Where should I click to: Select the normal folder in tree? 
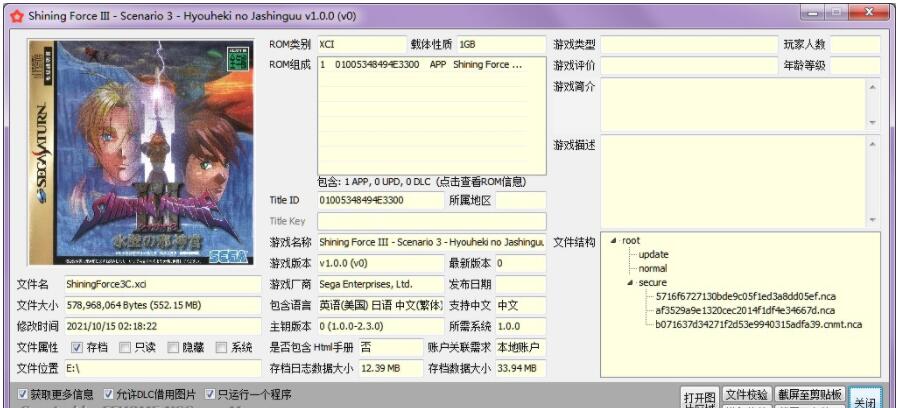coord(653,269)
